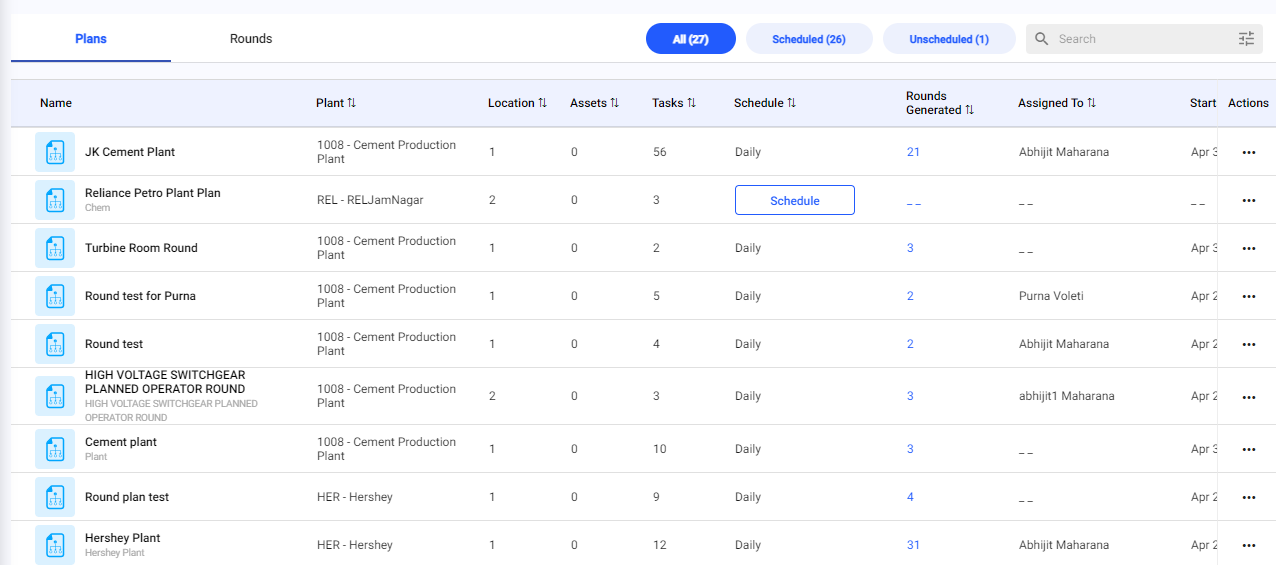Click REL - RELJamNagar plant cell
The width and height of the screenshot is (1276, 565).
coord(370,200)
